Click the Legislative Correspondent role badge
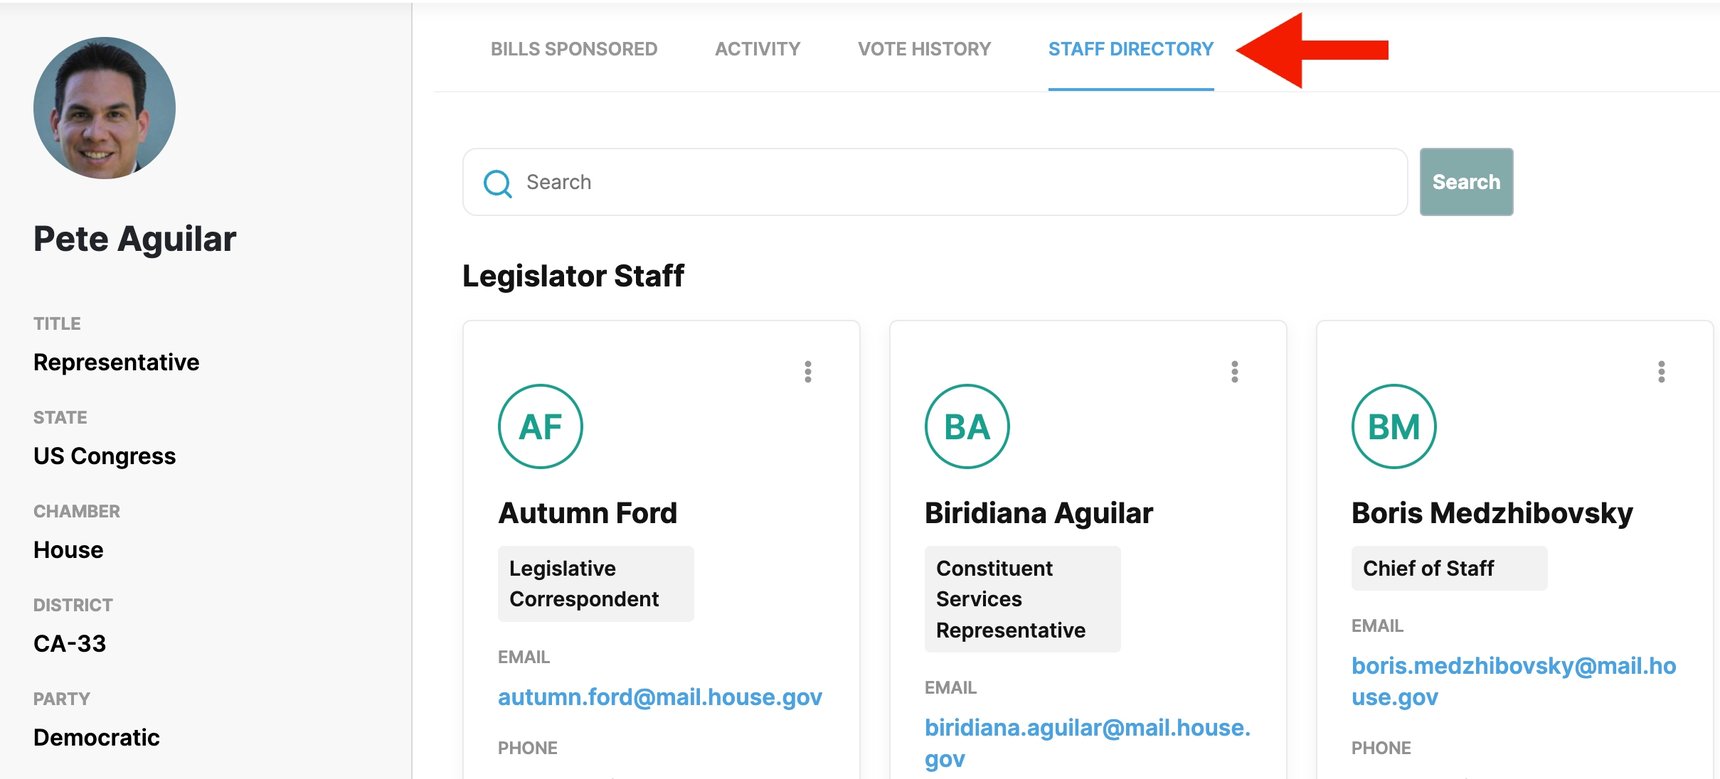 click(x=595, y=583)
